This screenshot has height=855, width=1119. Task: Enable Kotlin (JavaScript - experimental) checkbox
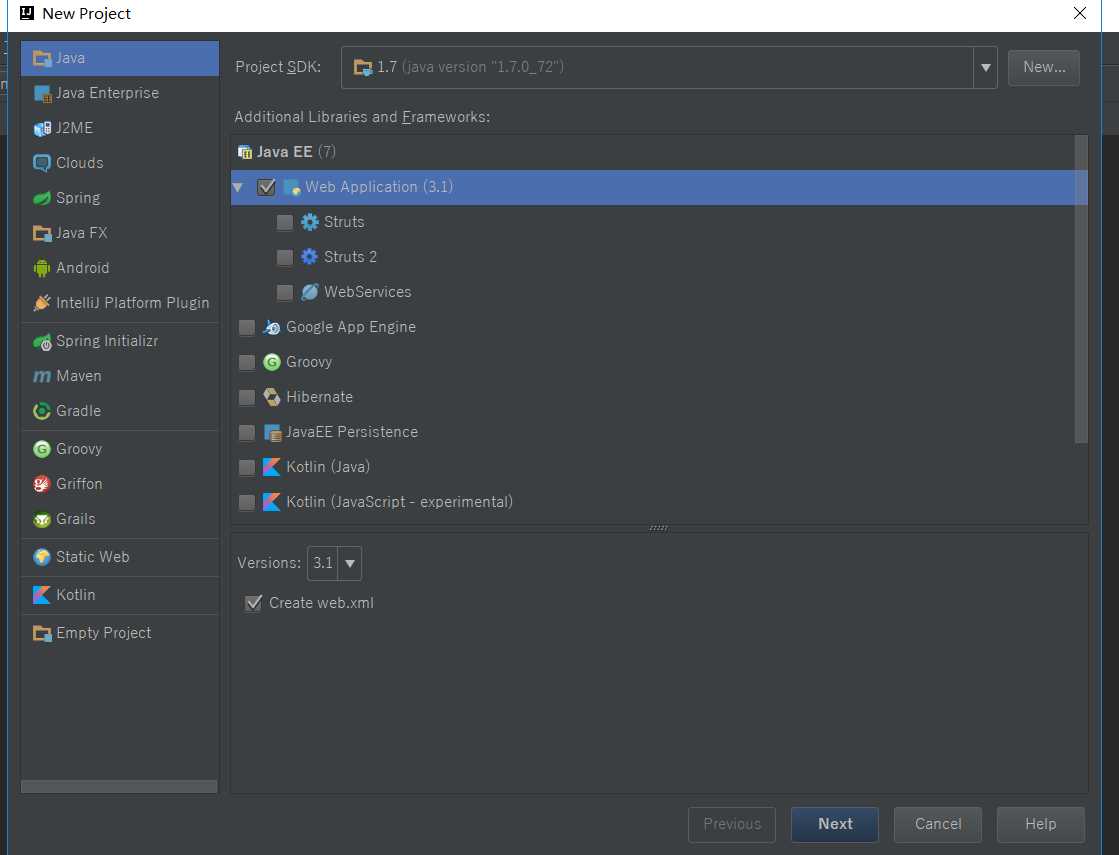(x=246, y=502)
